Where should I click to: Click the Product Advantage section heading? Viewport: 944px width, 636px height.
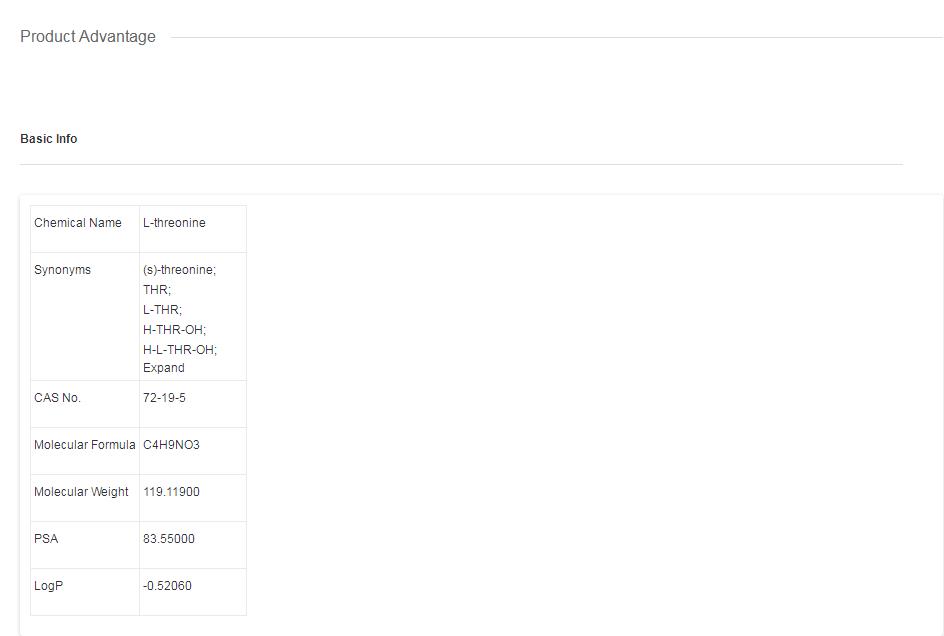pos(88,37)
